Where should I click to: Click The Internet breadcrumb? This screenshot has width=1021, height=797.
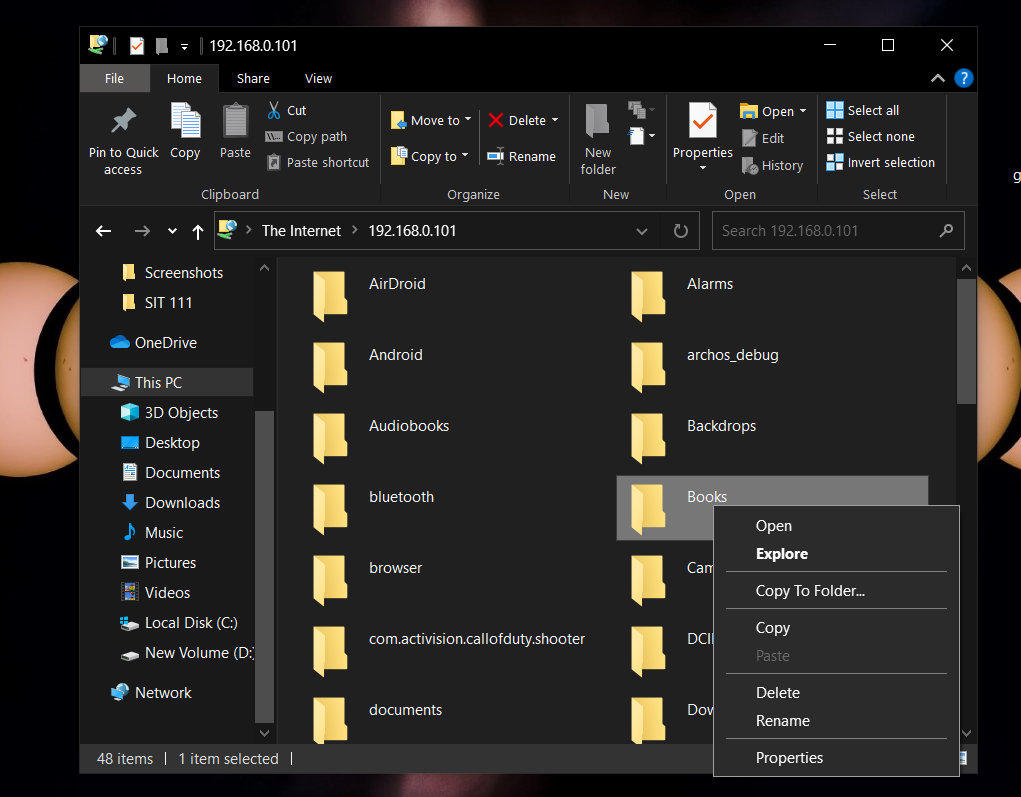coord(301,231)
